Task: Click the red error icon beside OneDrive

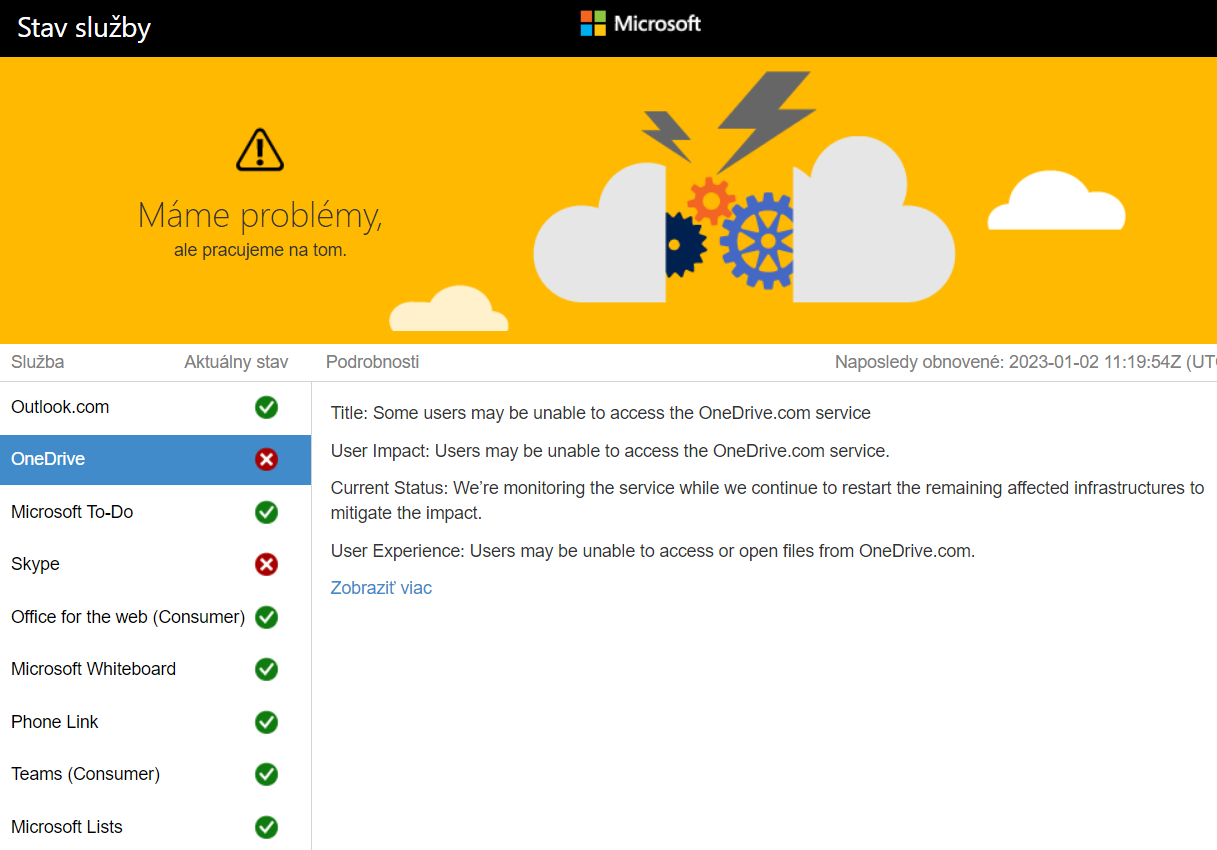Action: tap(266, 460)
